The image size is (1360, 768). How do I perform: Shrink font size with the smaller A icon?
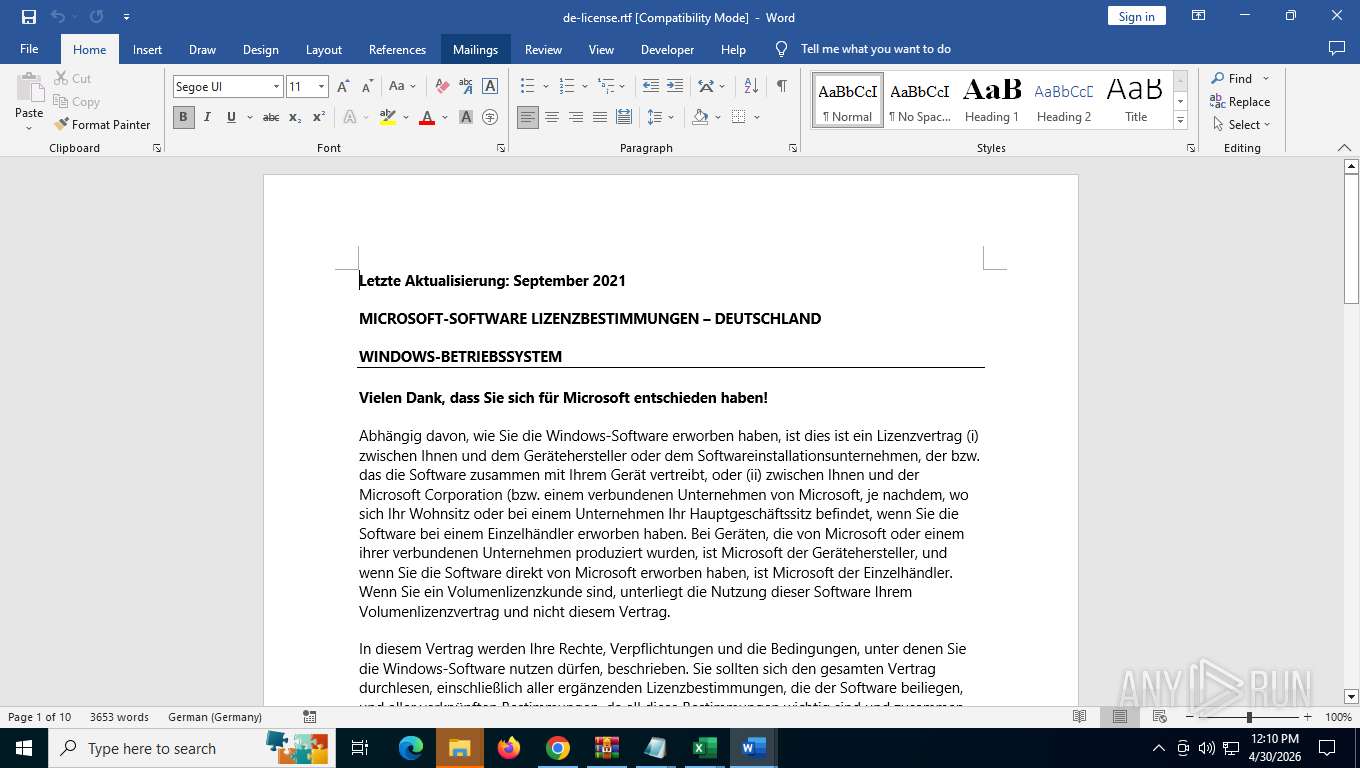(x=366, y=87)
